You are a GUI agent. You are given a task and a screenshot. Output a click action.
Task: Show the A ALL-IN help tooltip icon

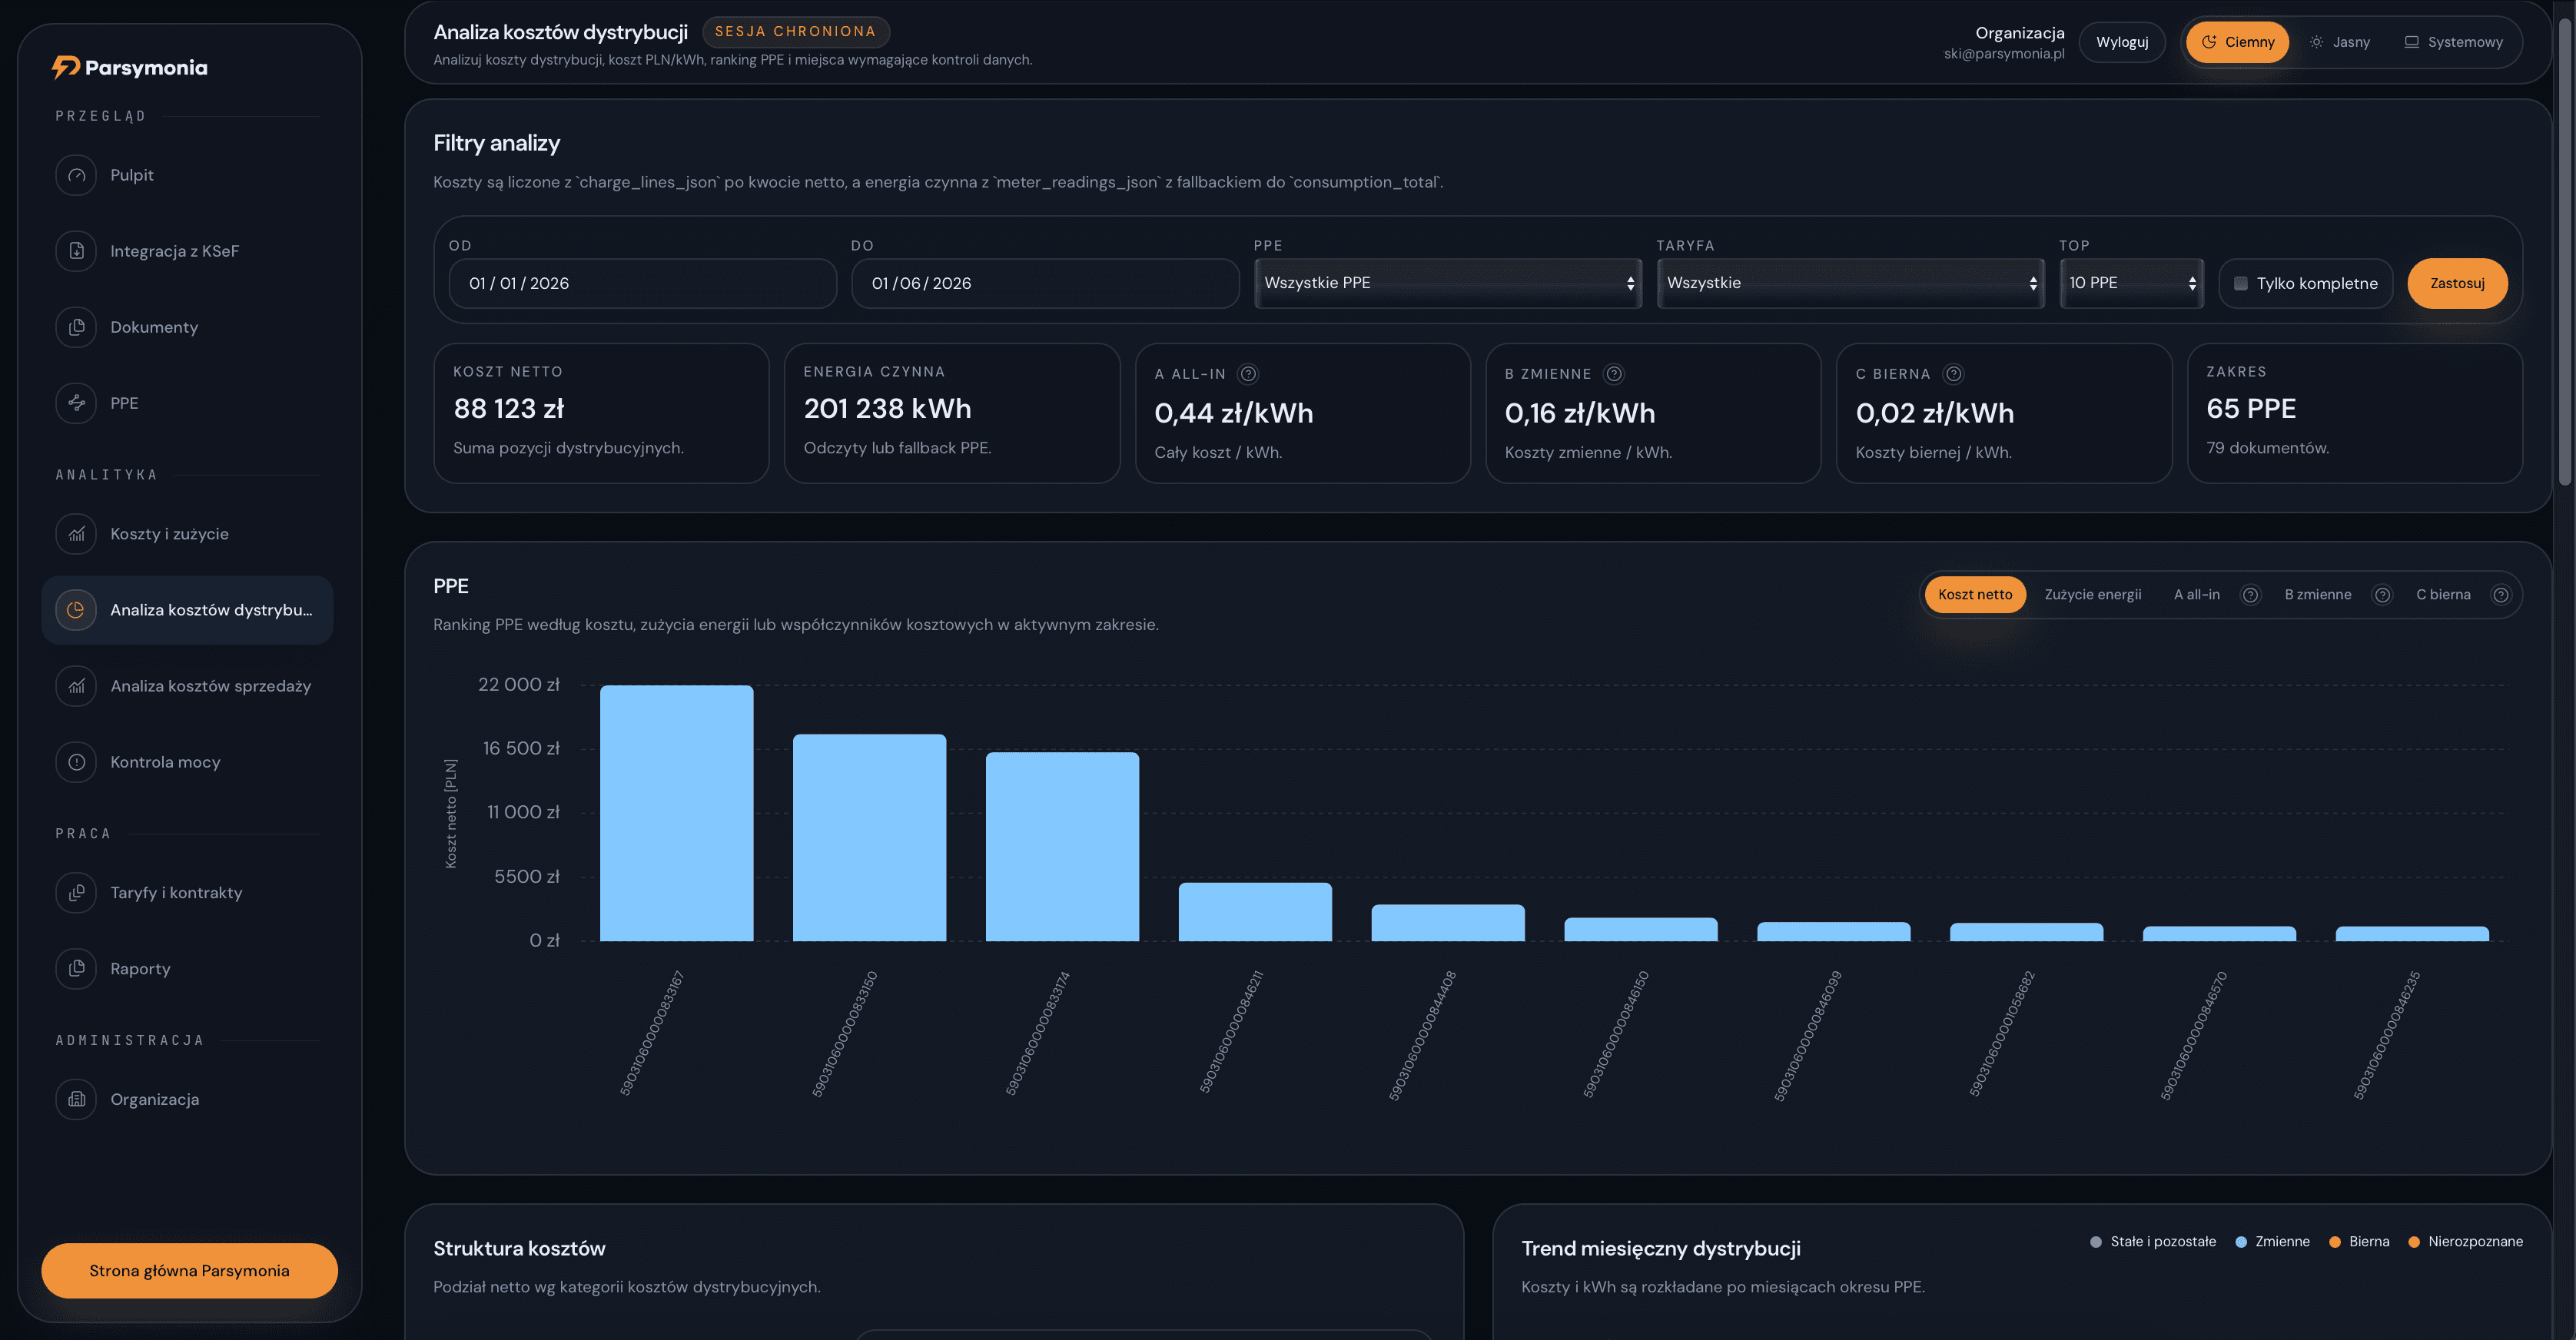pos(1248,374)
